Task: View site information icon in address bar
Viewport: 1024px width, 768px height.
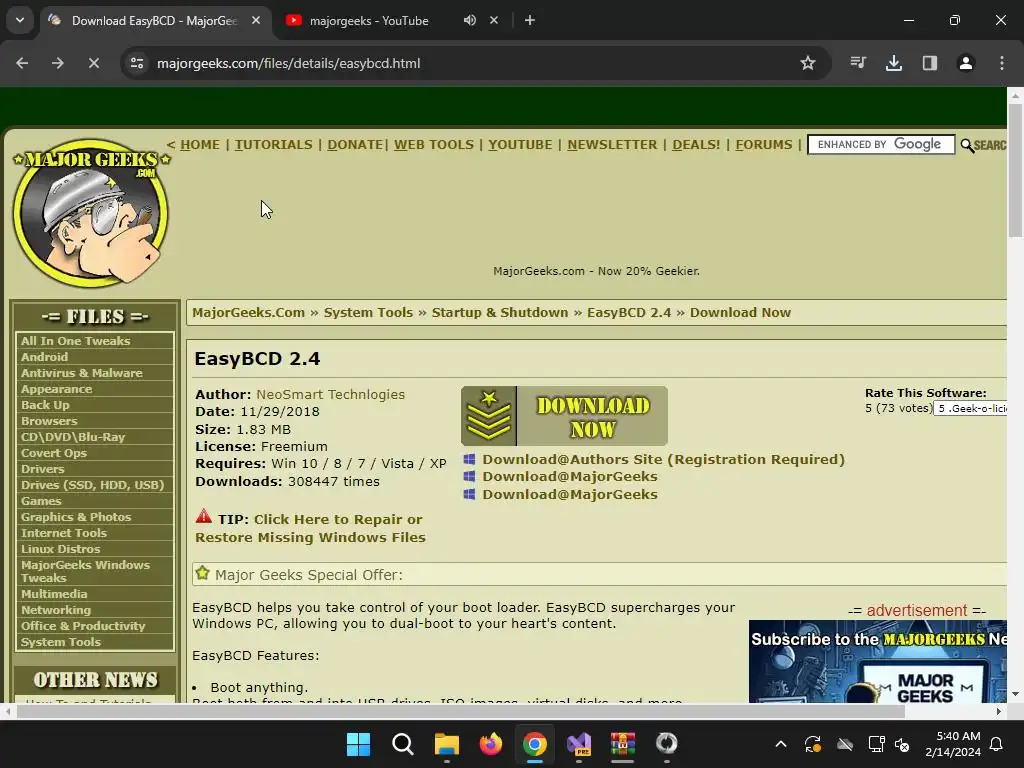Action: [x=137, y=63]
